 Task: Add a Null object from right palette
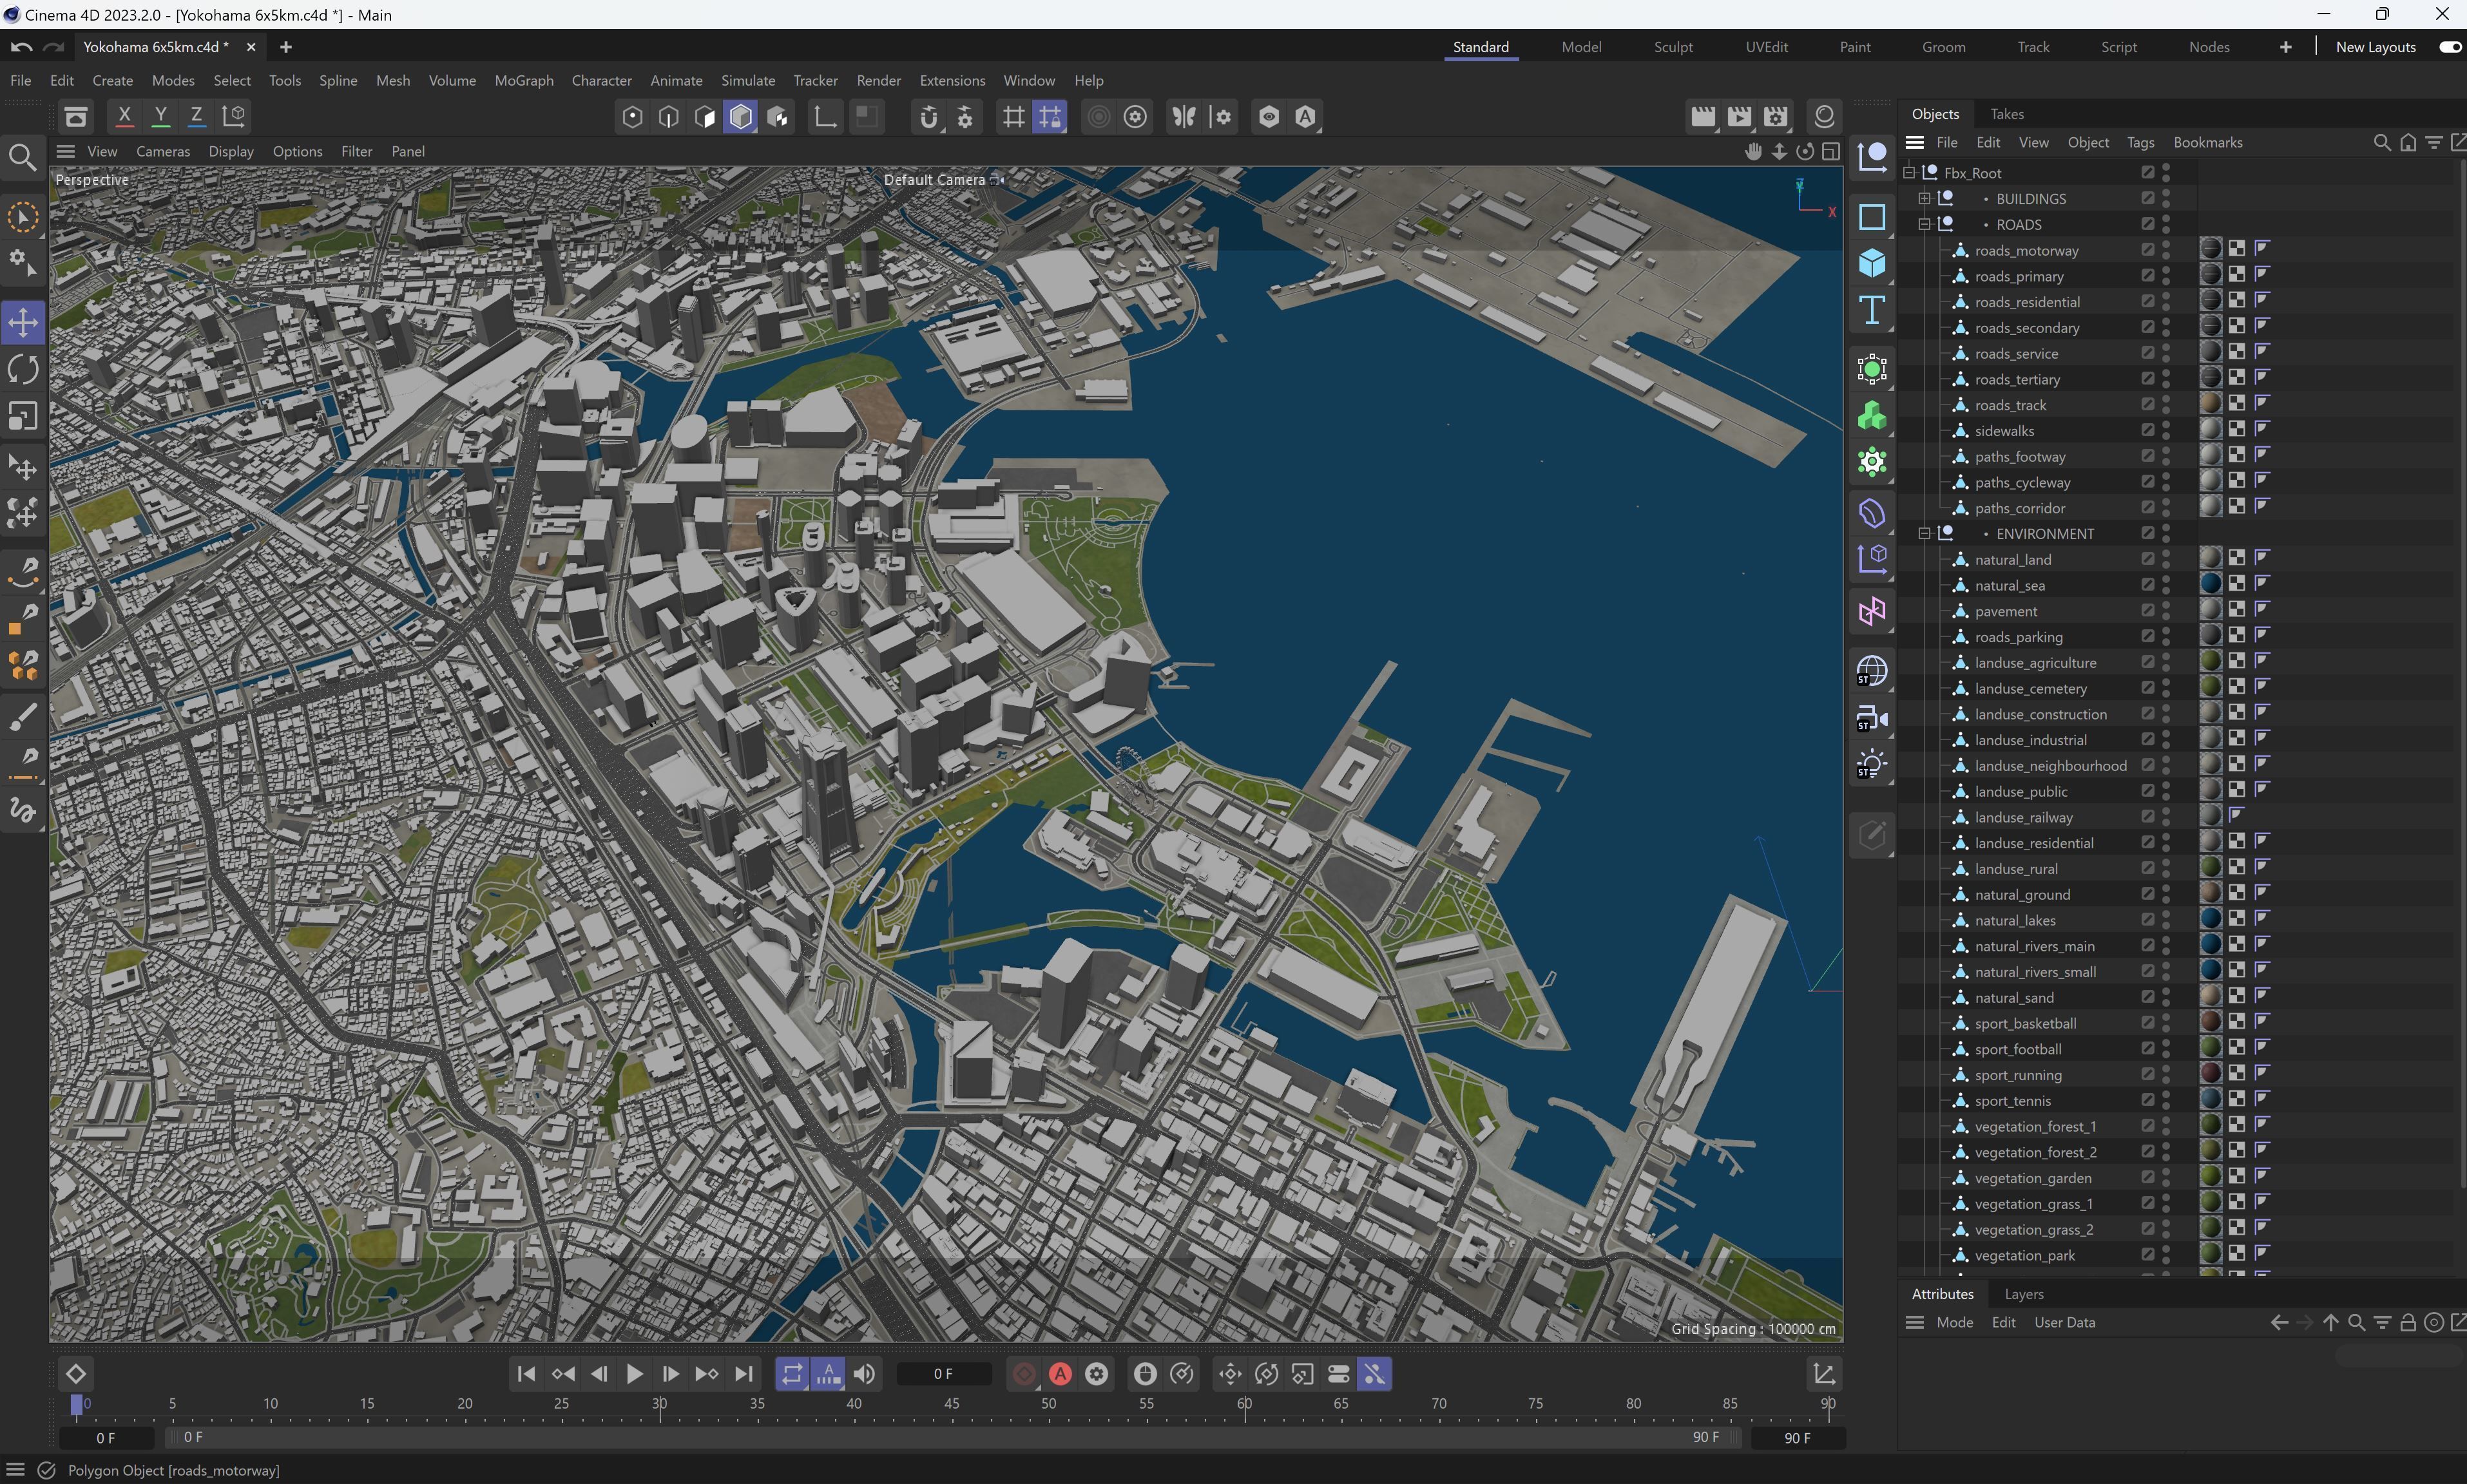[1872, 156]
